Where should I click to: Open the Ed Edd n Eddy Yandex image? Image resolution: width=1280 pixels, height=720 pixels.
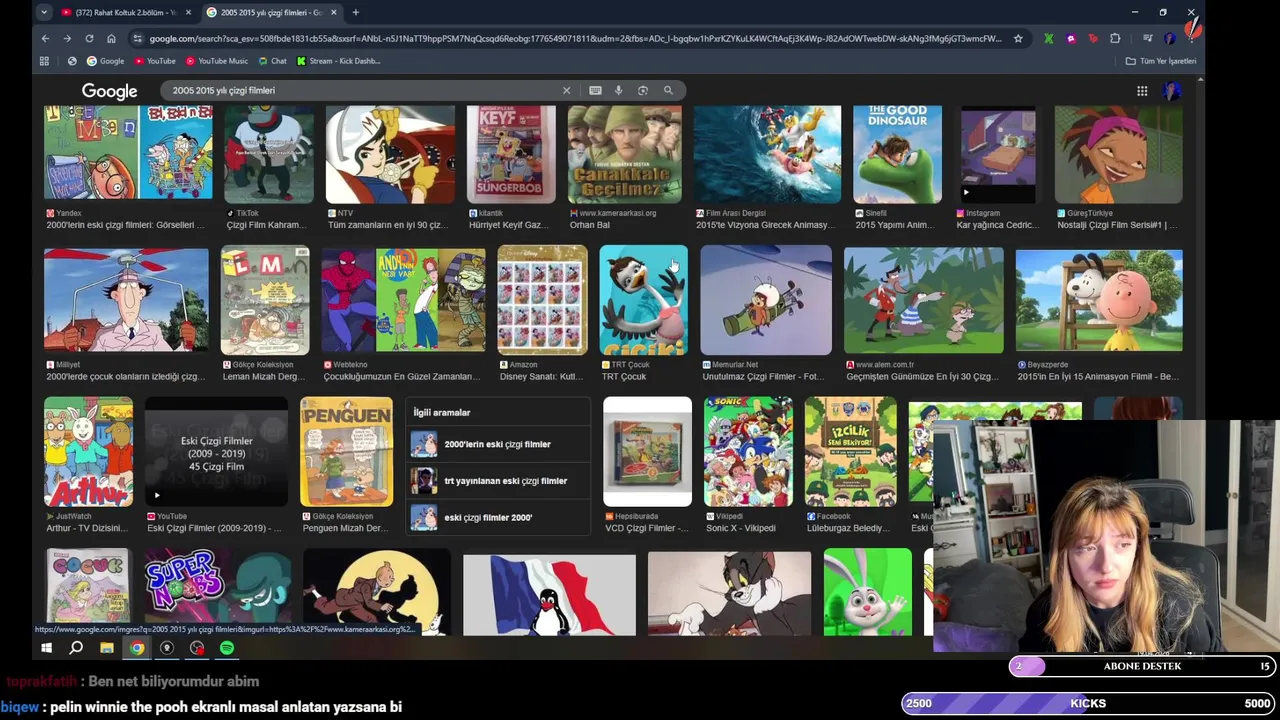(128, 154)
